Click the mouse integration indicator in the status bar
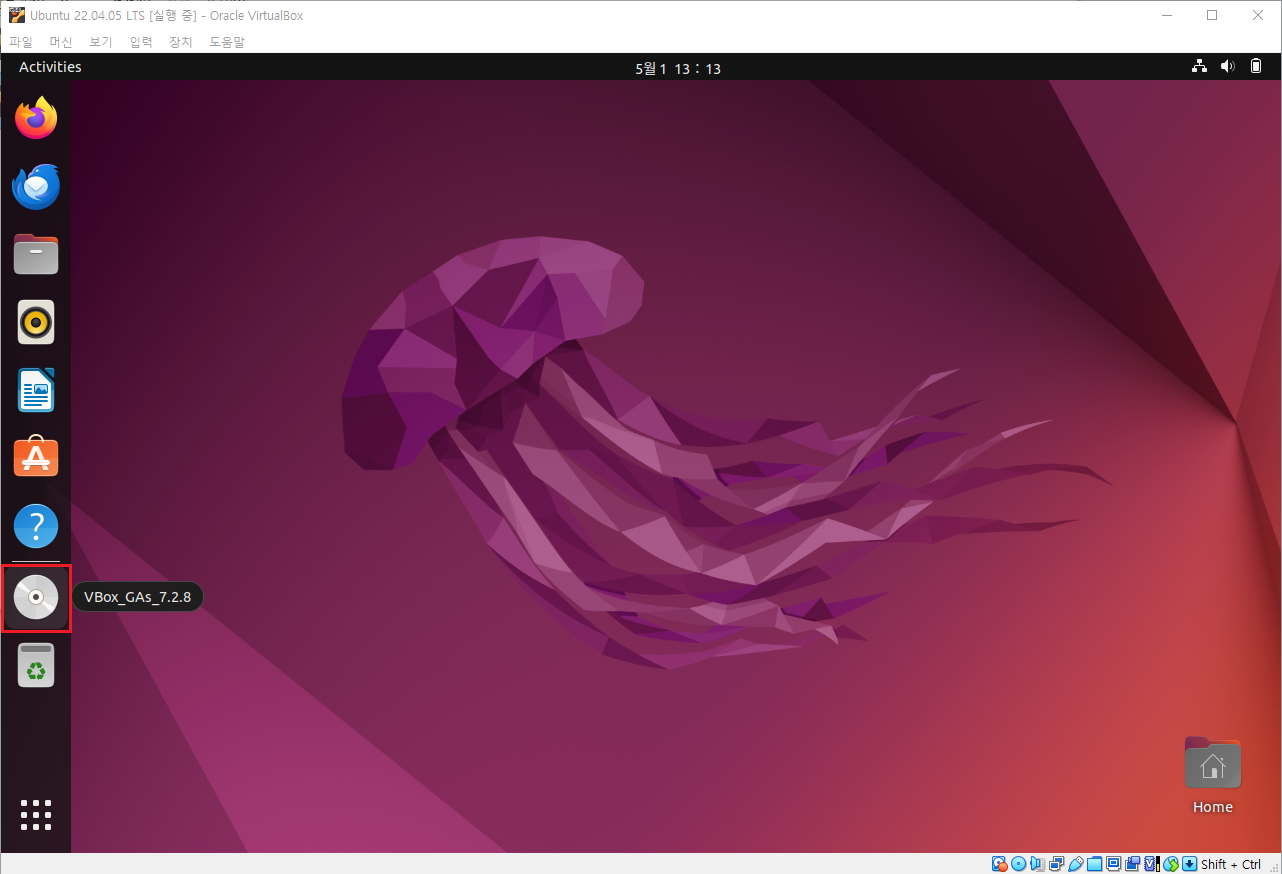Image resolution: width=1282 pixels, height=874 pixels. 1170,864
